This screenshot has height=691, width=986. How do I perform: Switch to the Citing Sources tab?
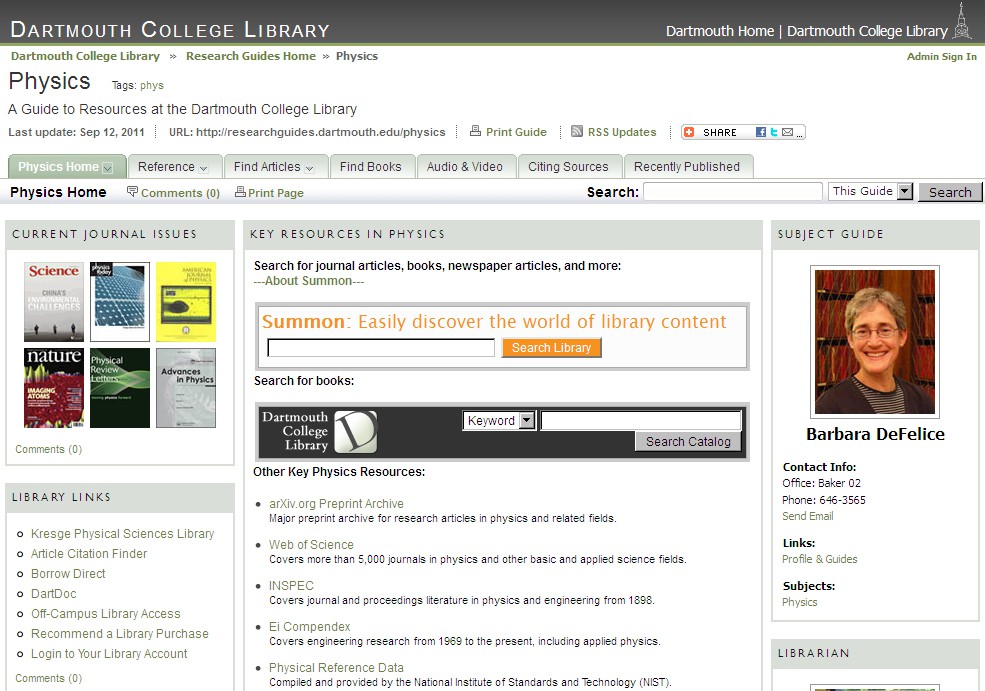click(568, 167)
